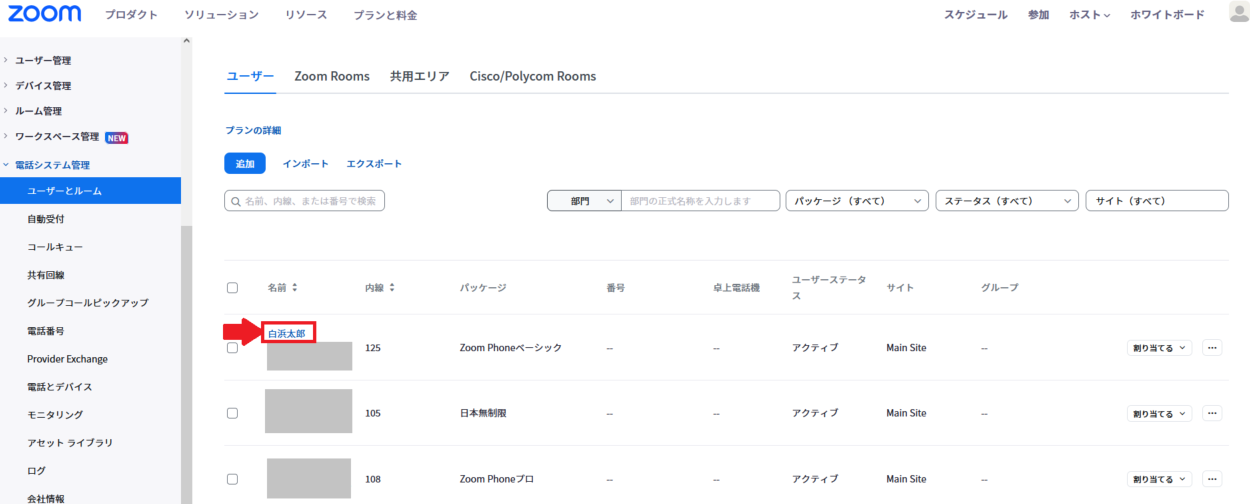Switch to the Zoom Rooms tab
1250x504 pixels.
[x=332, y=76]
